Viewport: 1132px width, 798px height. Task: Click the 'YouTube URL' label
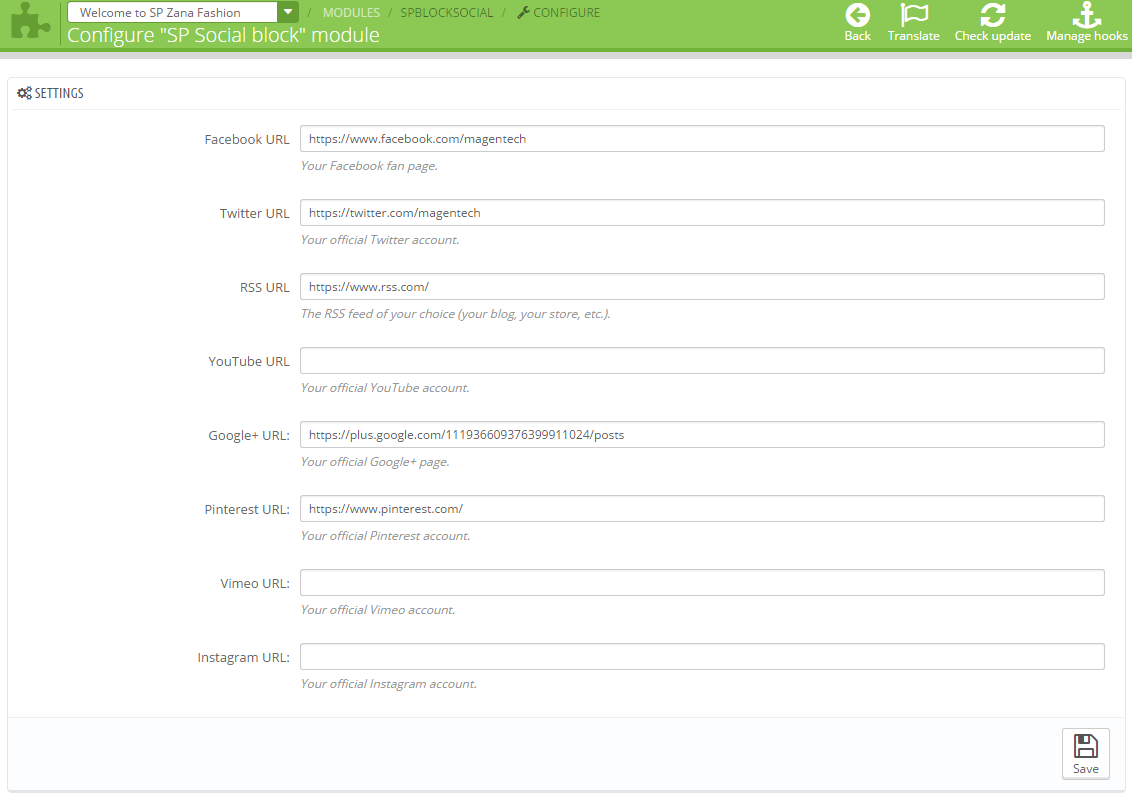248,361
